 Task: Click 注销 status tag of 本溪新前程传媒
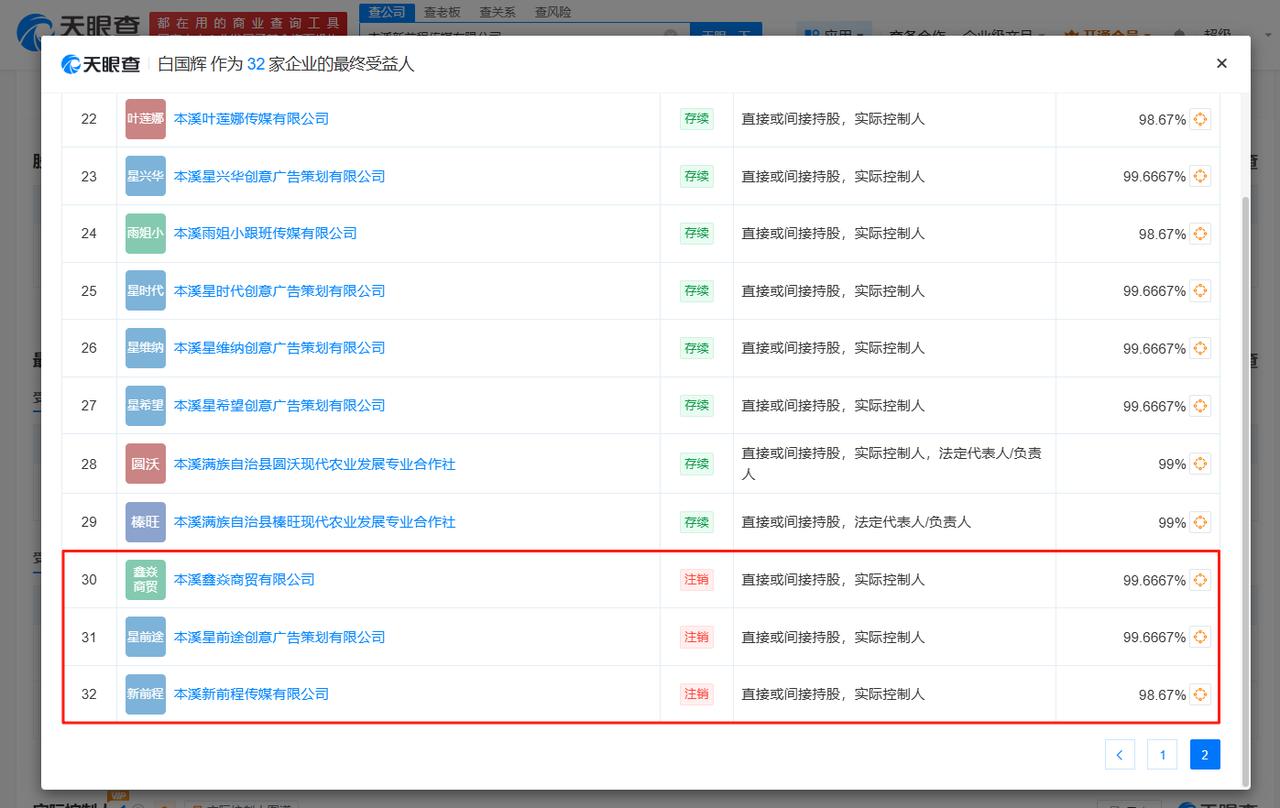pos(696,694)
